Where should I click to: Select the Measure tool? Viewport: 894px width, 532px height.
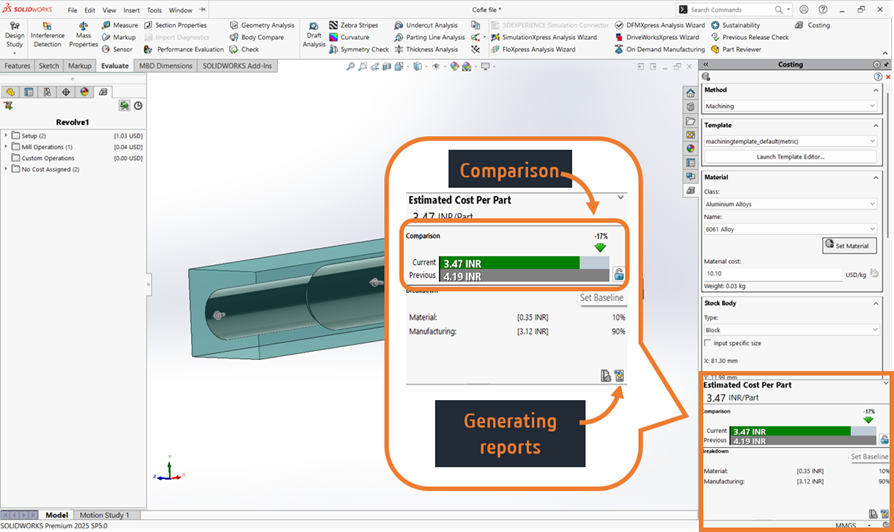click(120, 25)
